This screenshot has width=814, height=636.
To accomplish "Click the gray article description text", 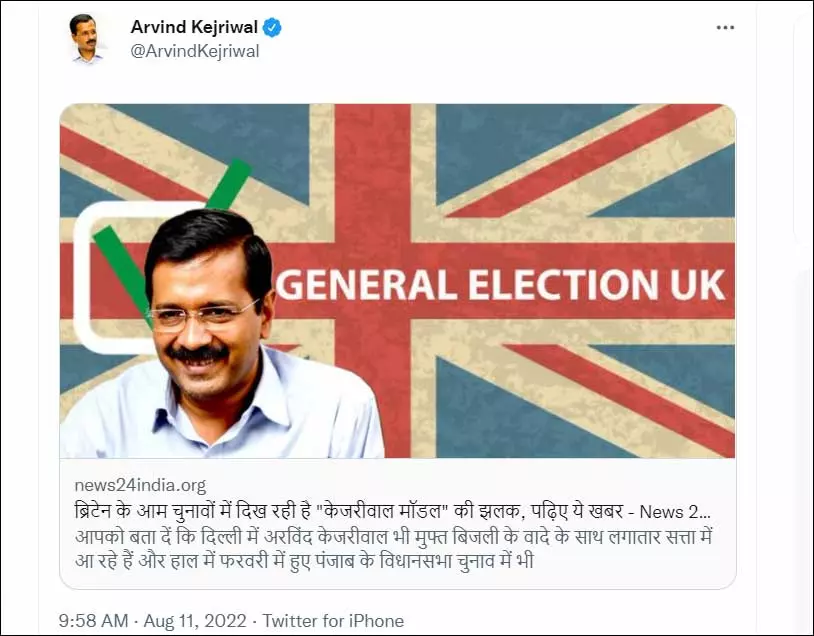I will click(x=393, y=549).
